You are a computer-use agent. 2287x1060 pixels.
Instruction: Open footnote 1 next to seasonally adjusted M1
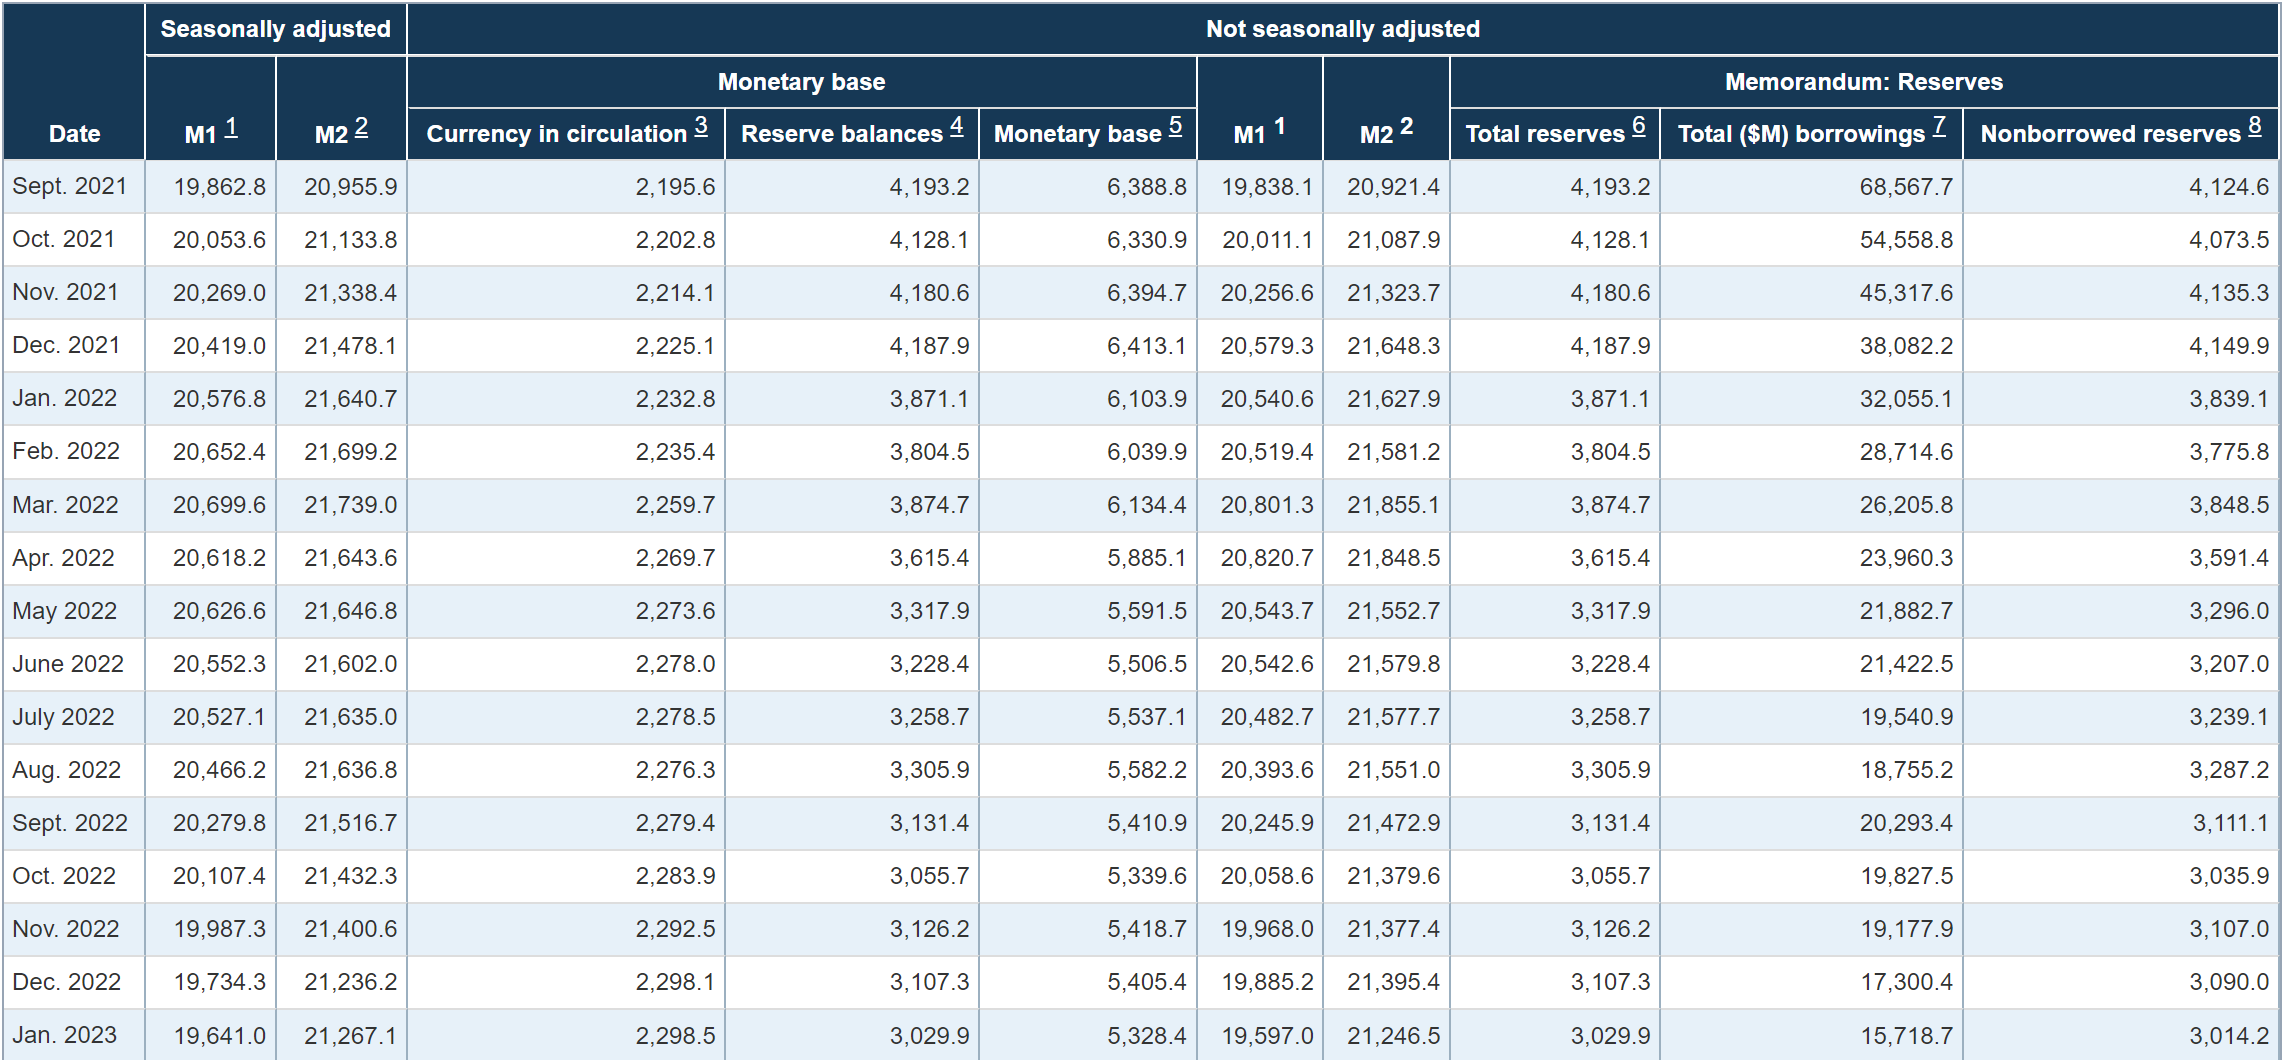(231, 127)
